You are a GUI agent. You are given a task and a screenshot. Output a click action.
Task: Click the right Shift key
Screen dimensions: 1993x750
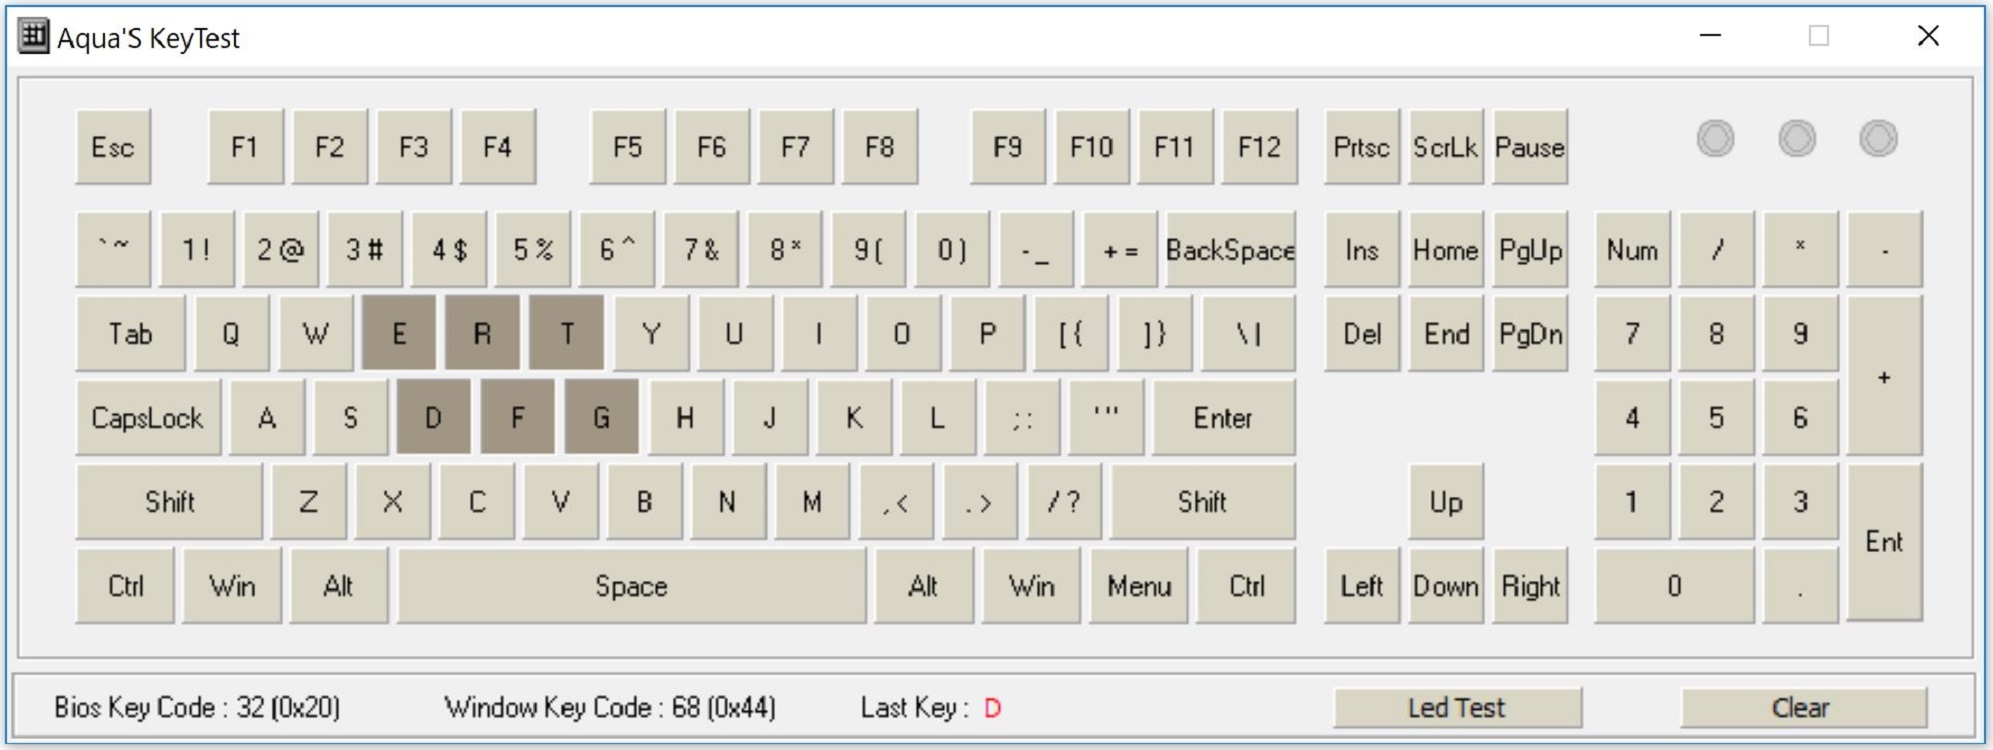point(1203,501)
